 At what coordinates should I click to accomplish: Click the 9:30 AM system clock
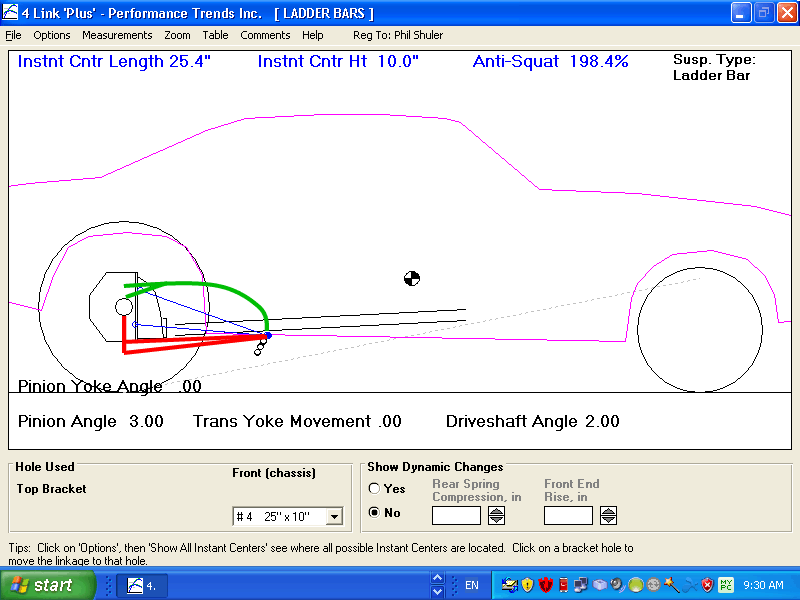763,585
